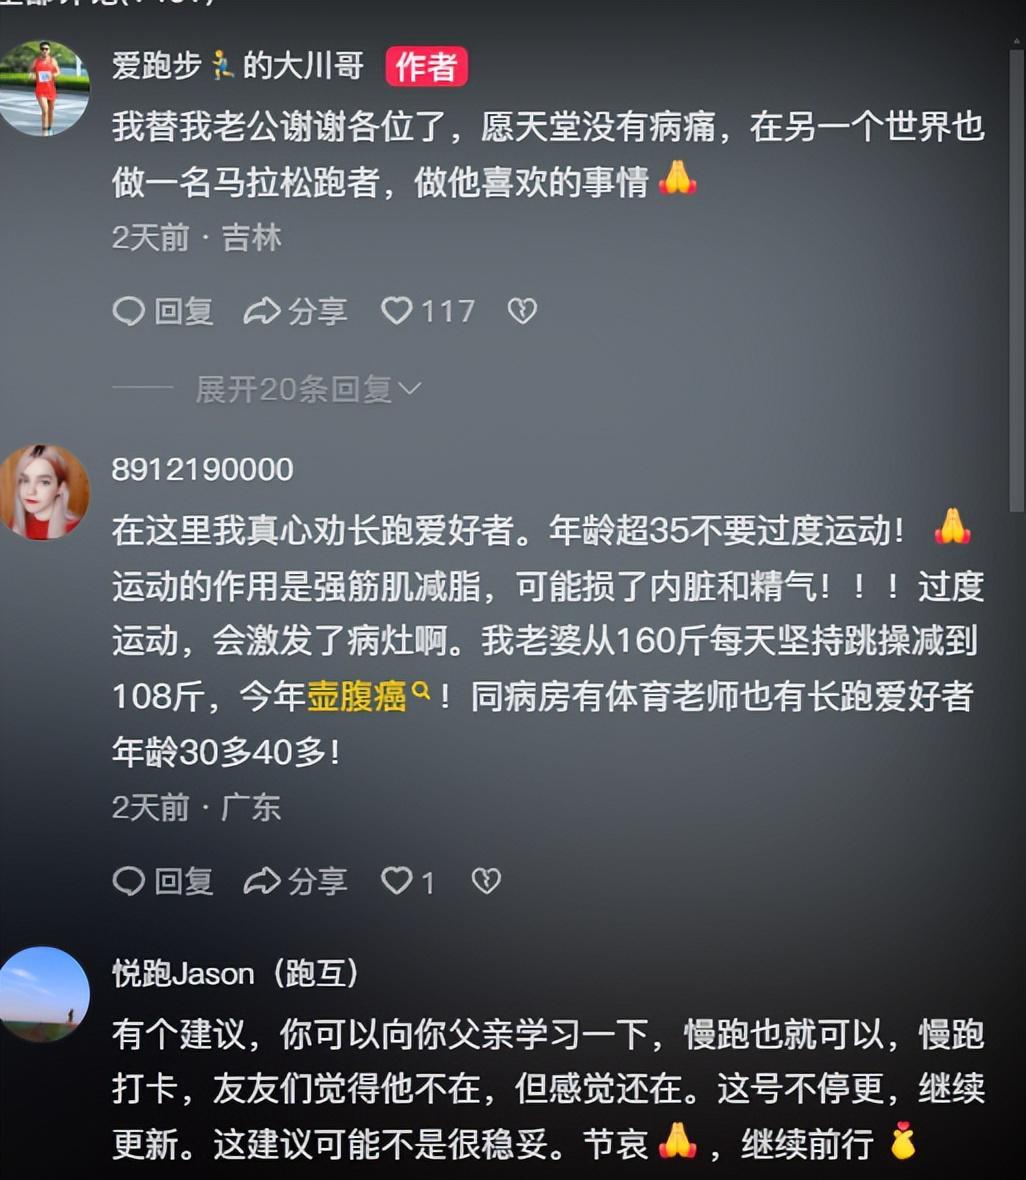The image size is (1026, 1180).
Task: Tap the broken heart under 8912190000's comment
Action: tap(486, 880)
